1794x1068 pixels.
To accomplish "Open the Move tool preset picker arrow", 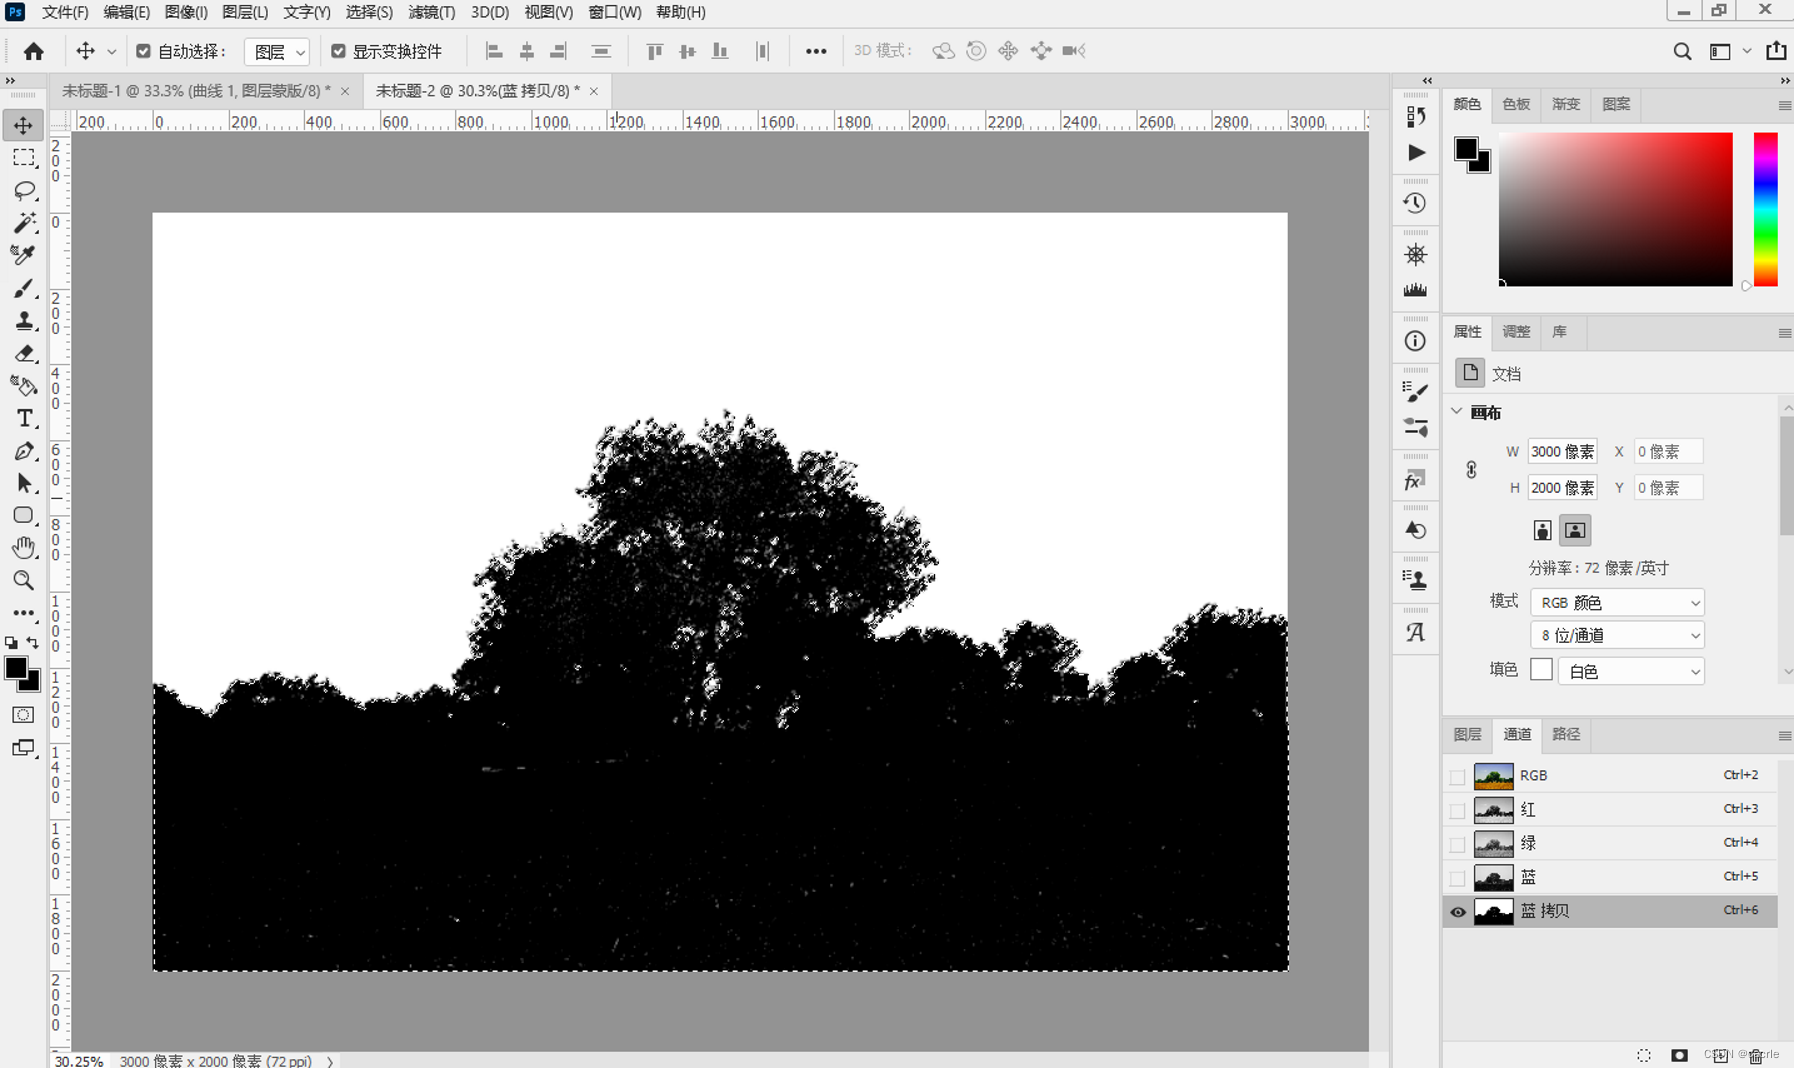I will 111,52.
